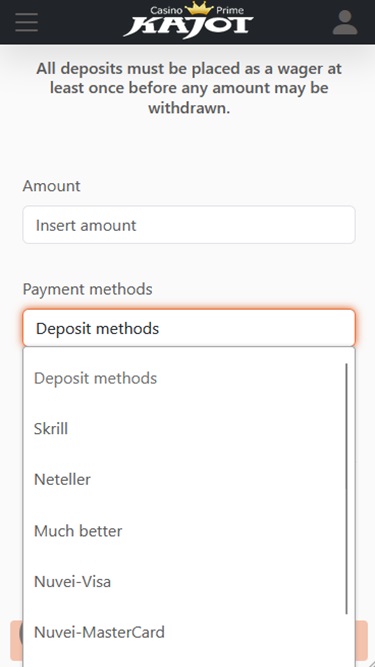This screenshot has height=667, width=375.
Task: Open the user profile icon
Action: tap(345, 22)
